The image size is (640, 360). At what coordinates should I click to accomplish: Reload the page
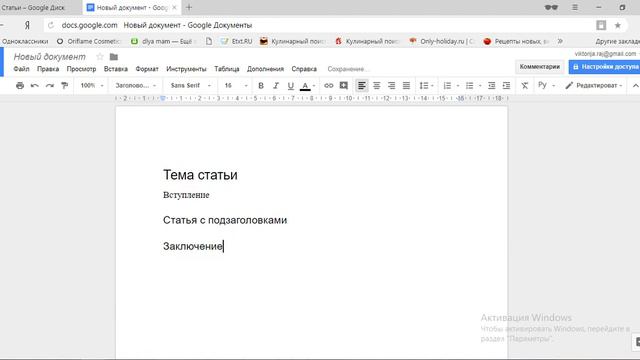tap(51, 25)
